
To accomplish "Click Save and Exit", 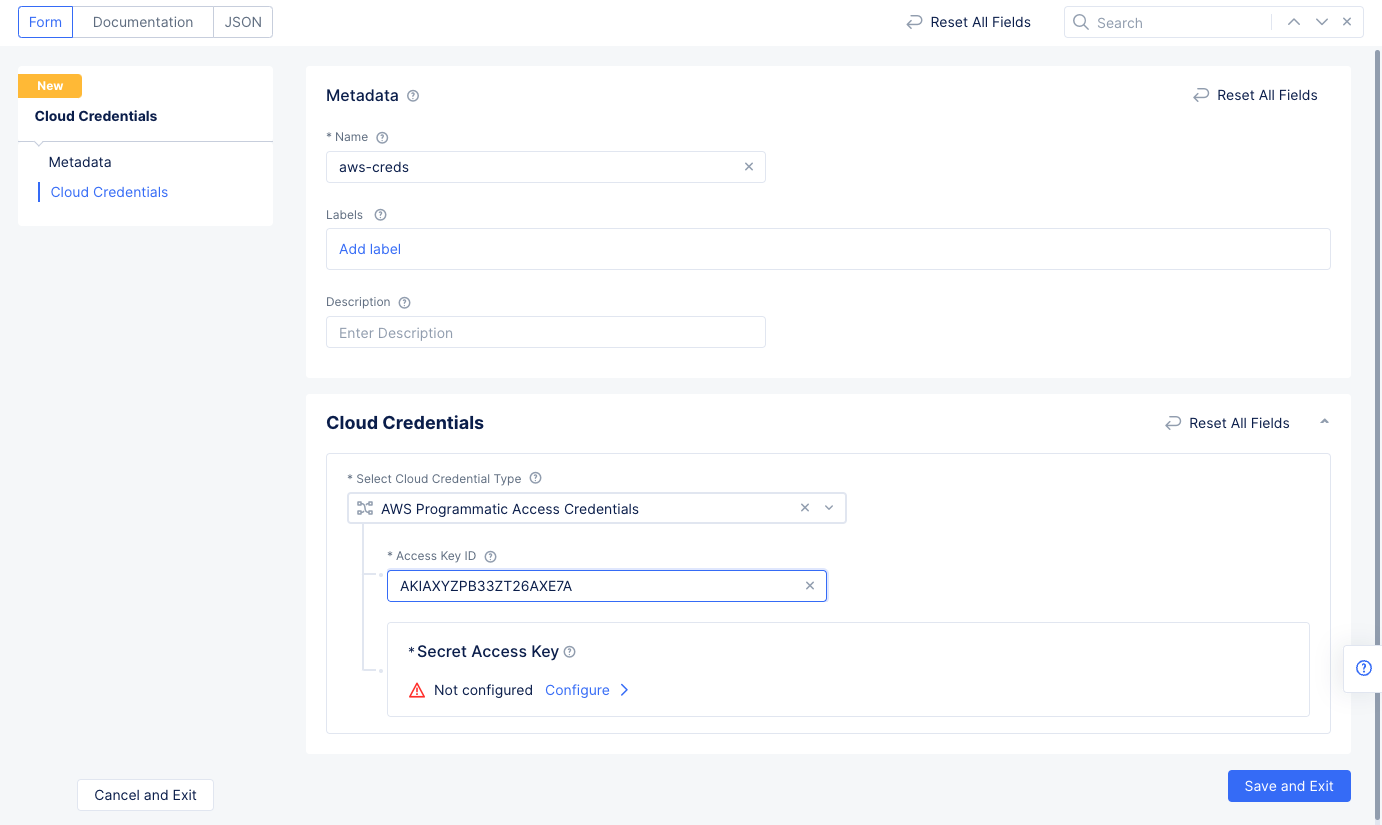I will point(1289,786).
